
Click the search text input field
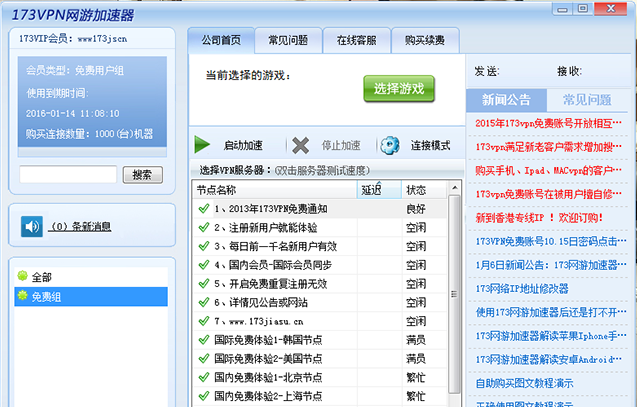(68, 175)
